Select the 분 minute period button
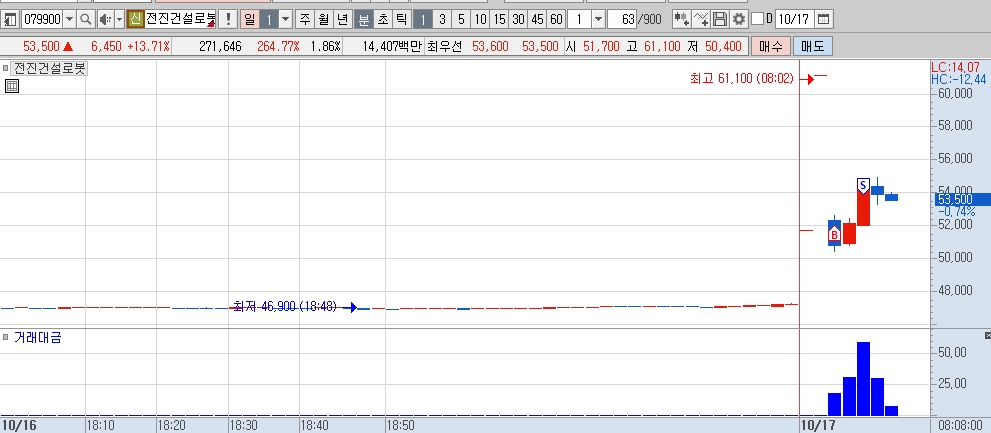 [x=363, y=19]
